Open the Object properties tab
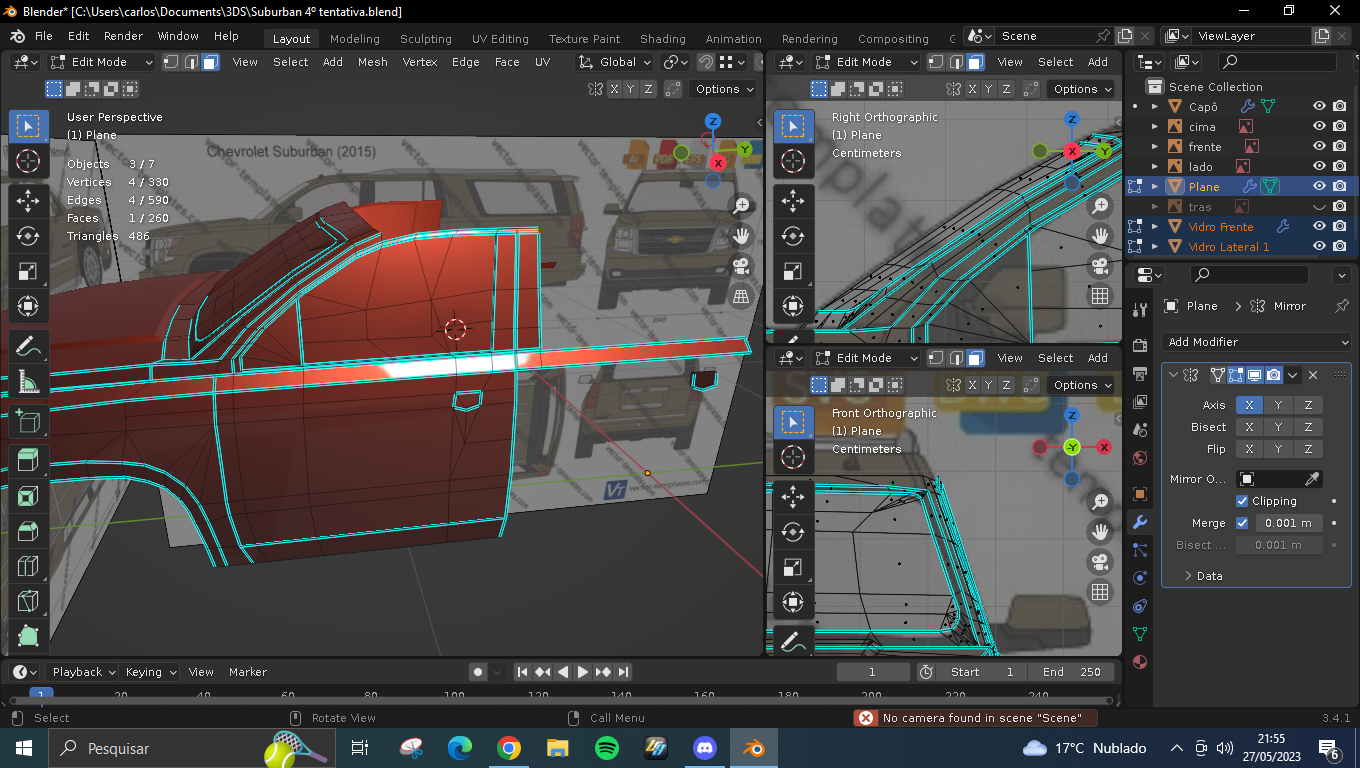Screen dimensions: 1360x768 coord(1139,494)
